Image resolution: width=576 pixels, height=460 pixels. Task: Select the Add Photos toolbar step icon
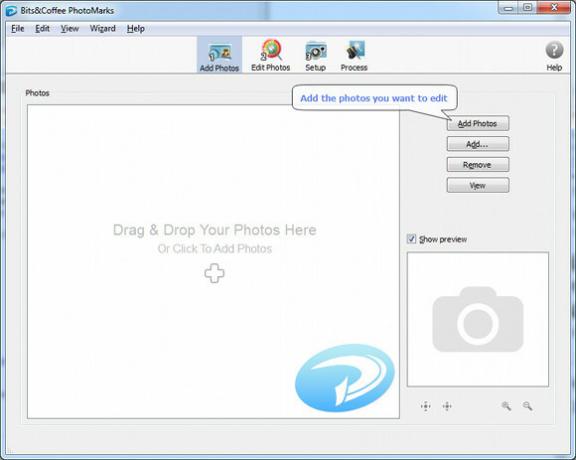219,55
